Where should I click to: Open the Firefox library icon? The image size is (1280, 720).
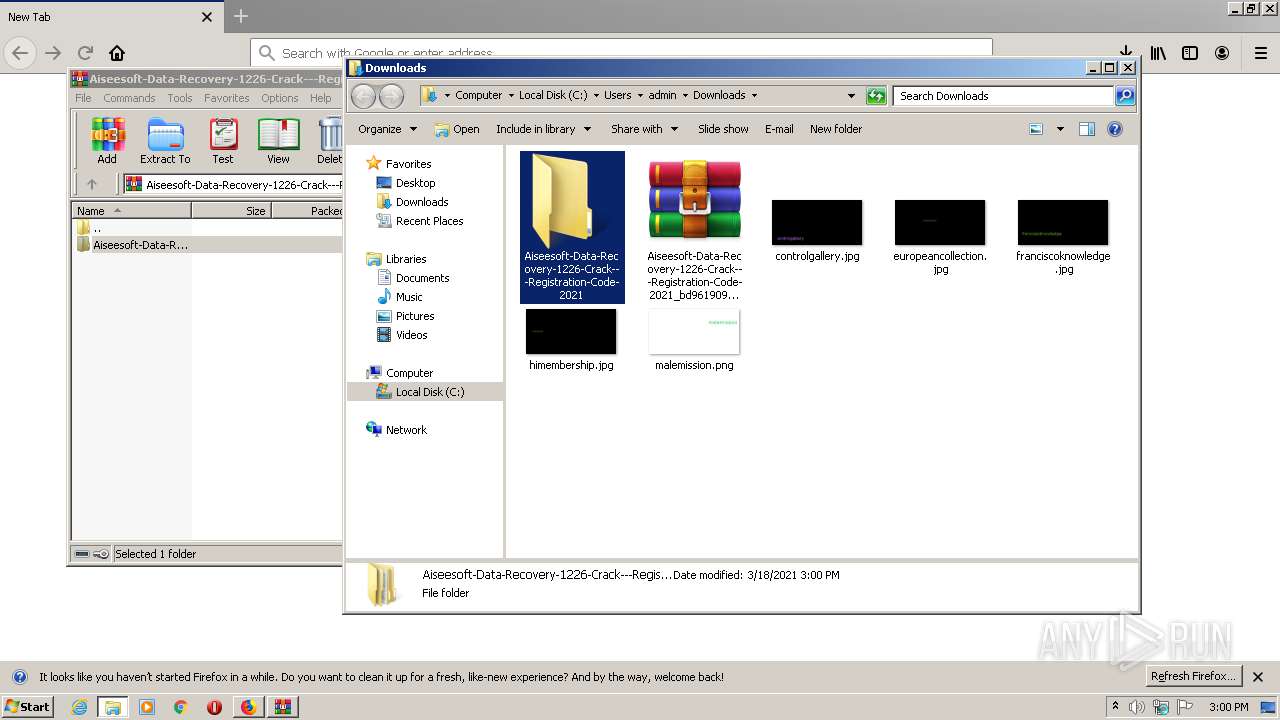coord(1158,53)
